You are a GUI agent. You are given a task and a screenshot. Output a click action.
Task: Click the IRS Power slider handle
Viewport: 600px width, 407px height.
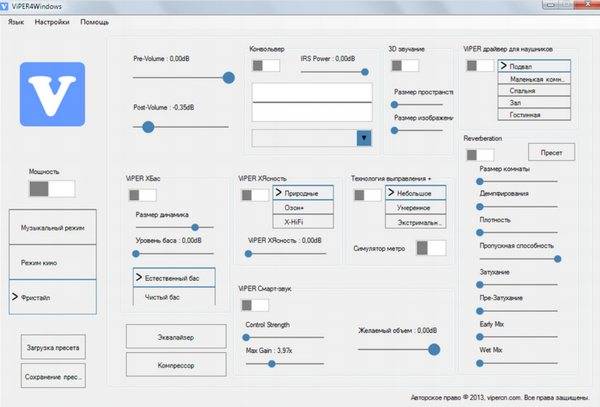click(365, 72)
